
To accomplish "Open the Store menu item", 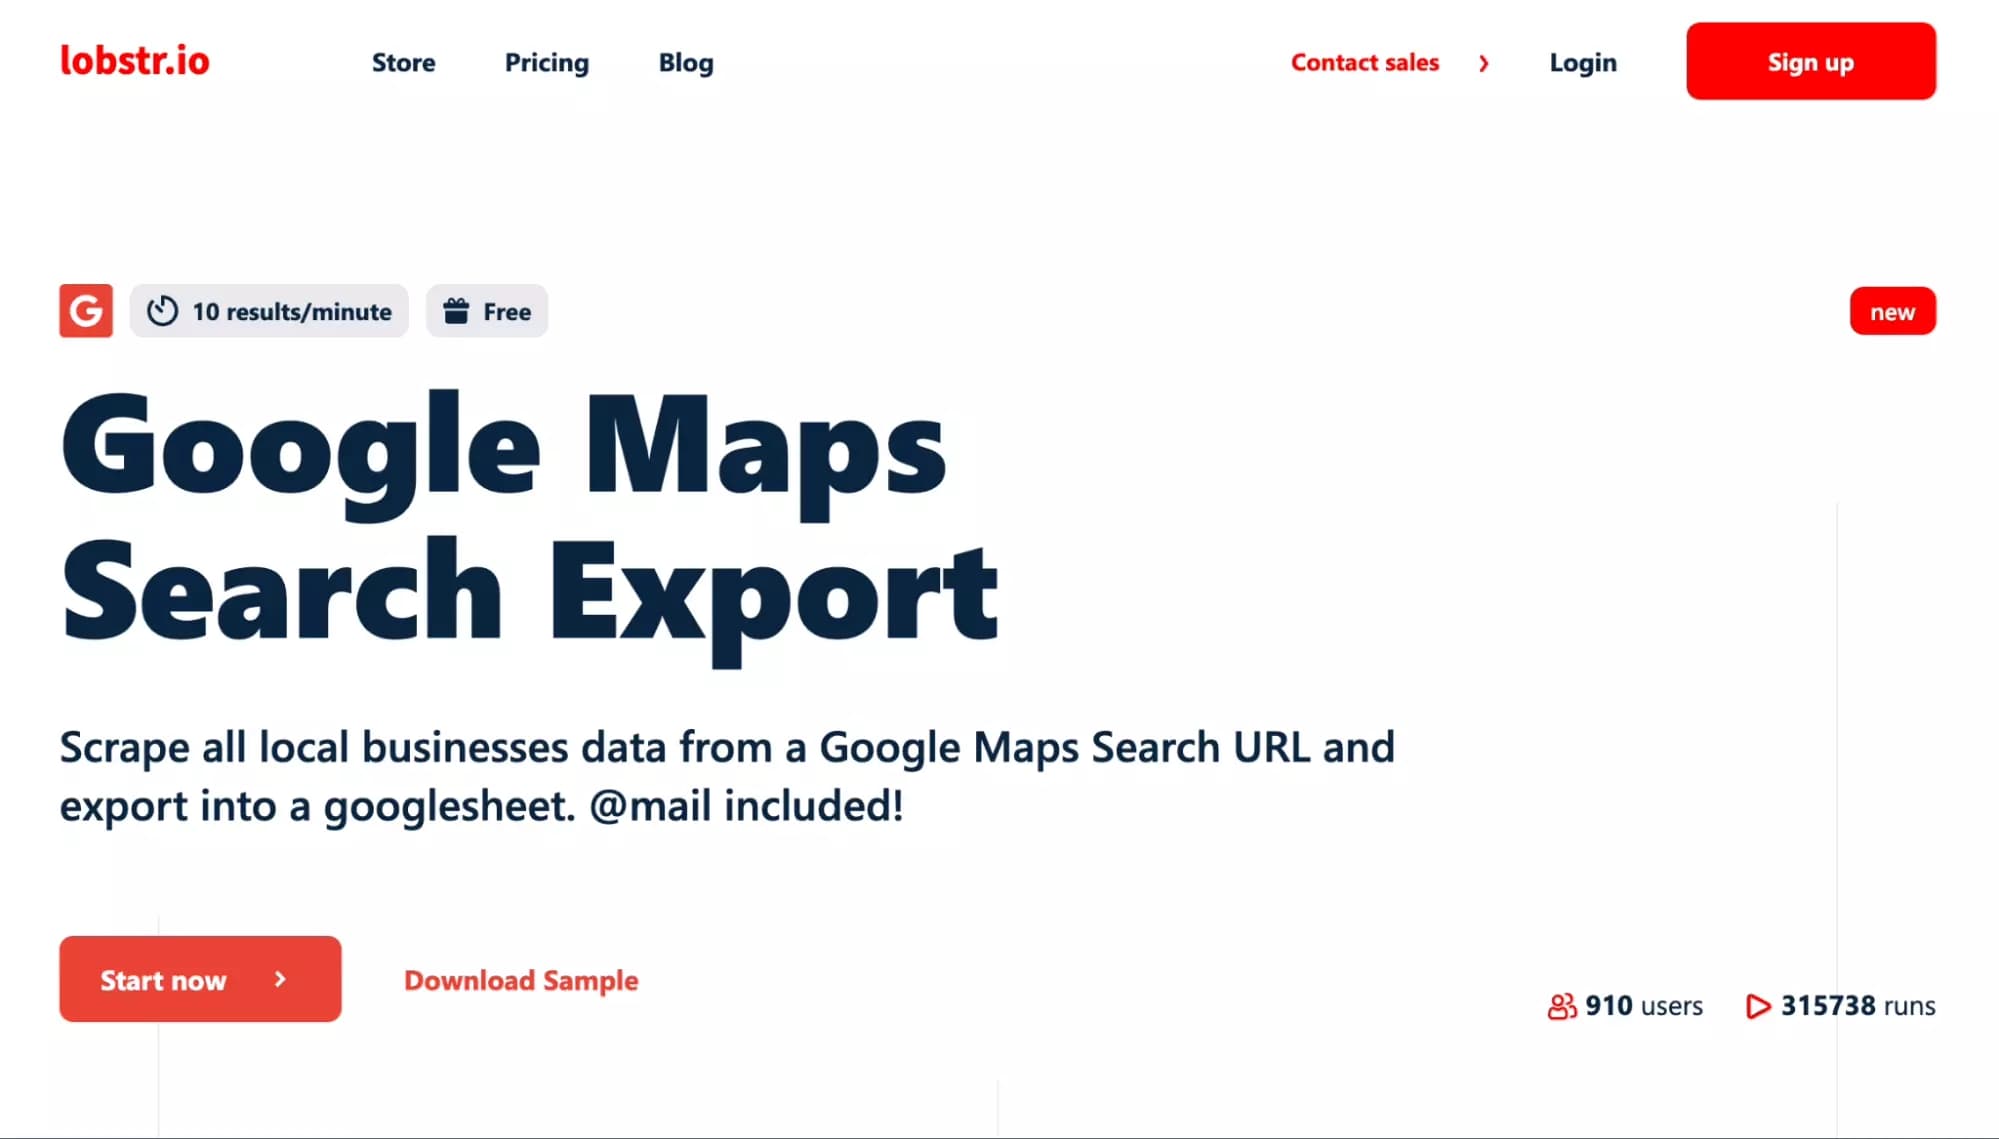I will point(403,62).
